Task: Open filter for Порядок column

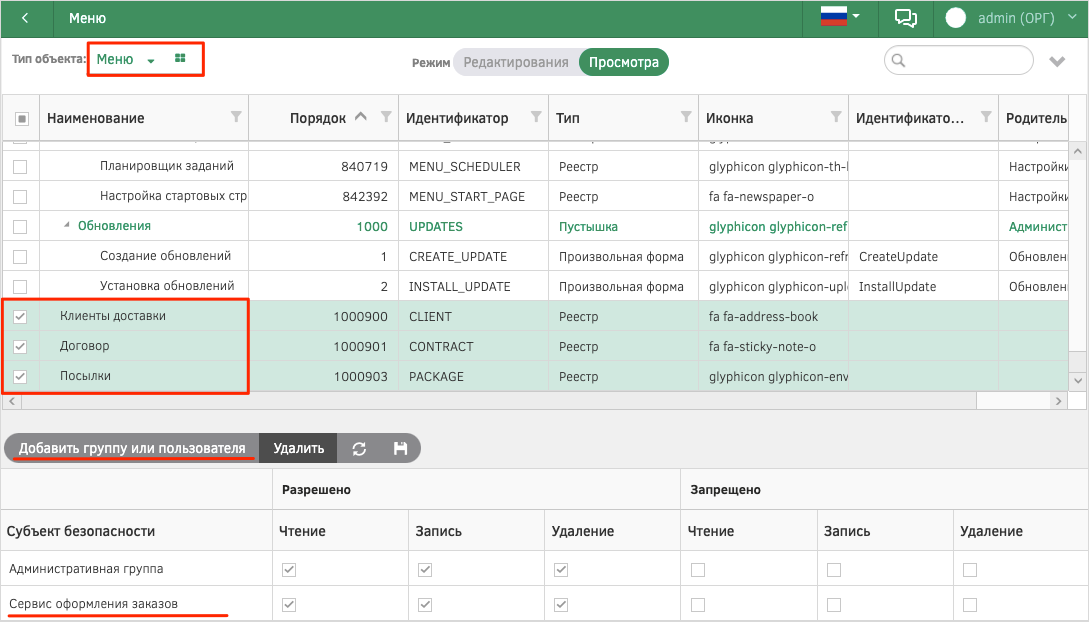Action: click(386, 117)
